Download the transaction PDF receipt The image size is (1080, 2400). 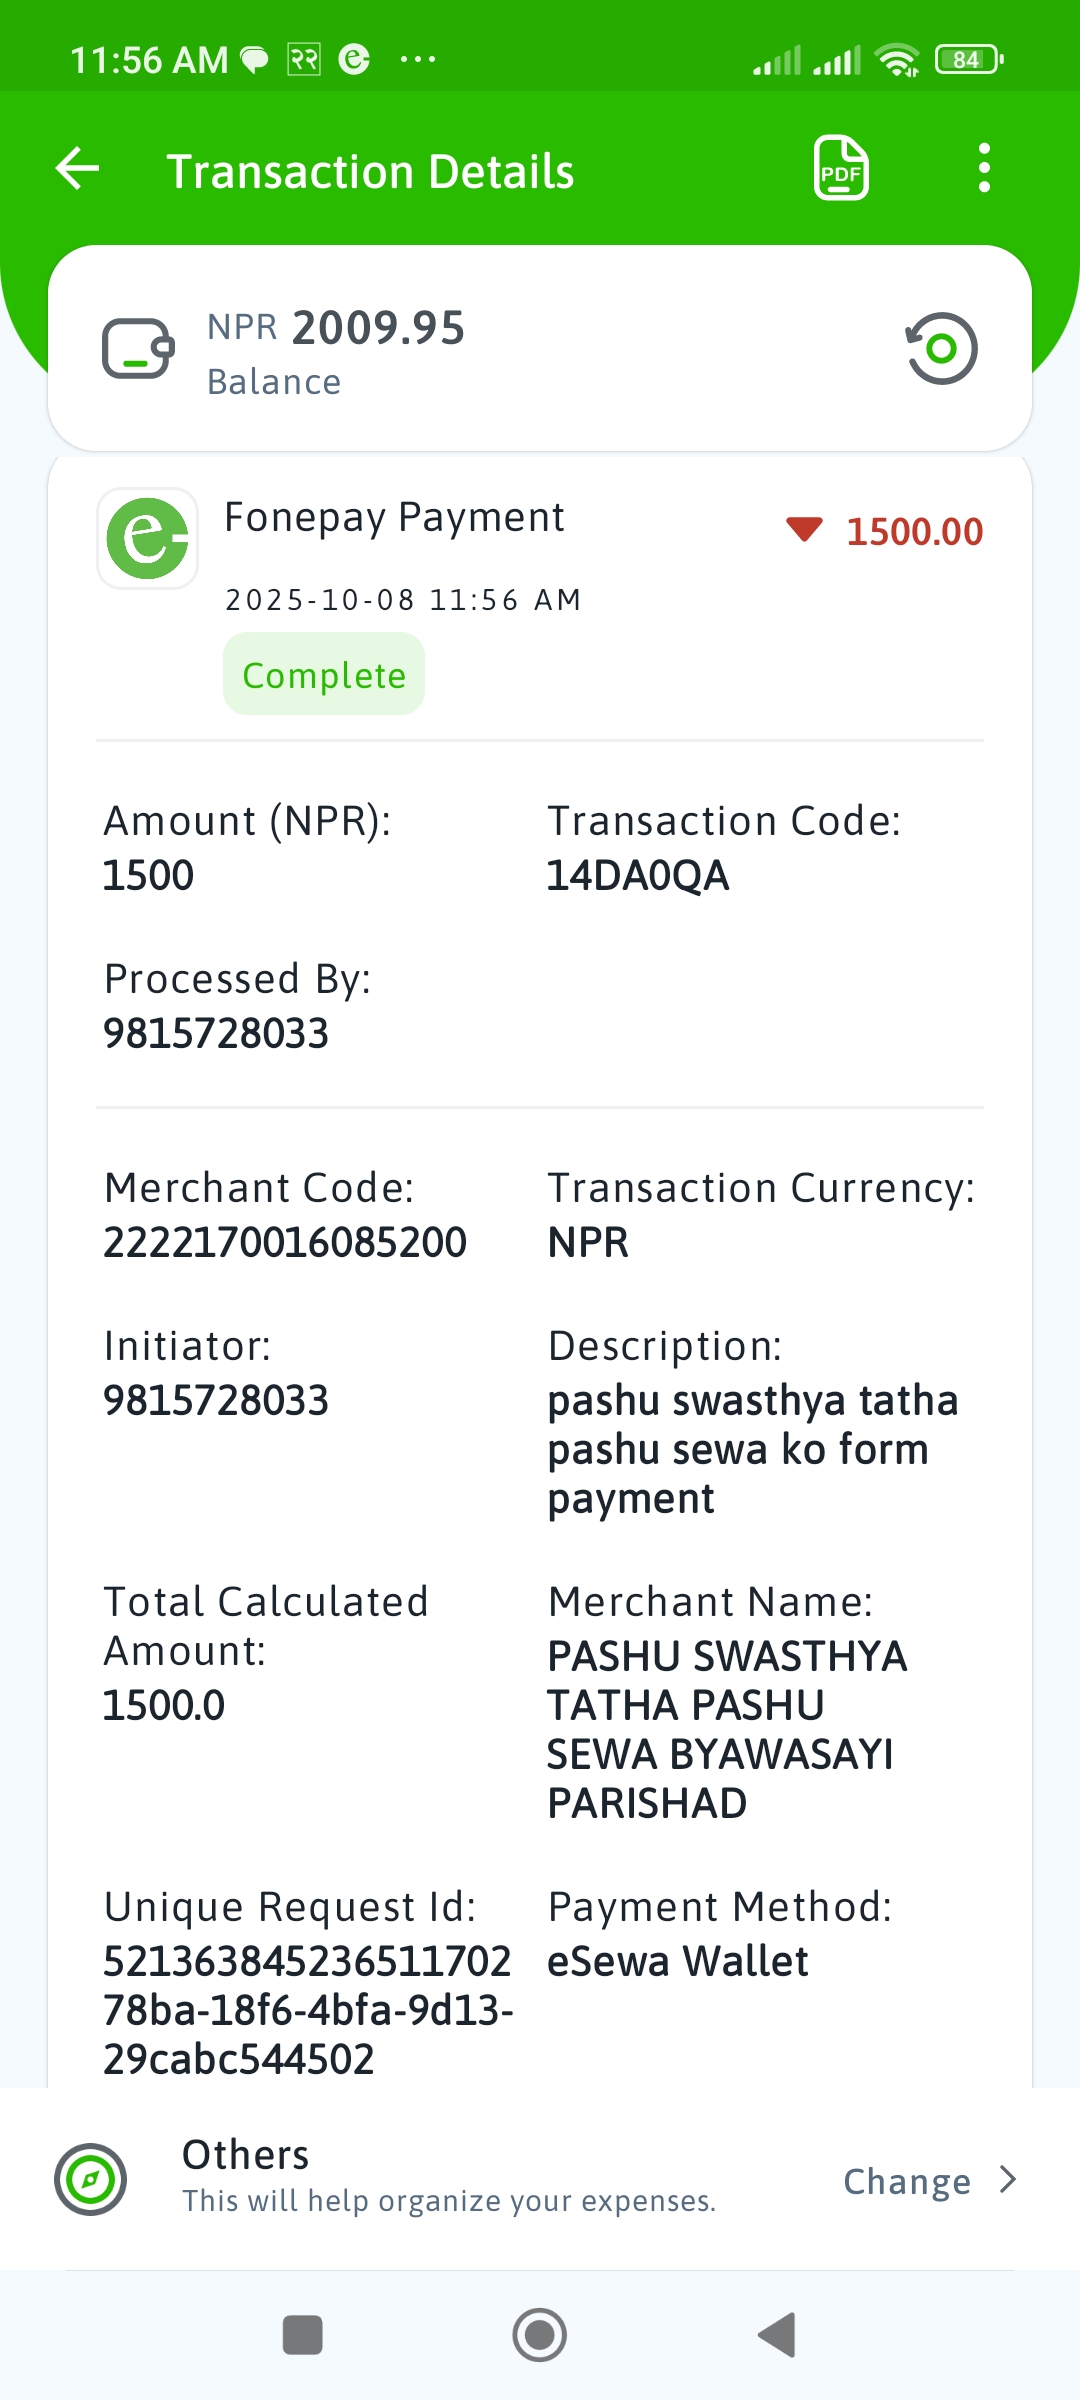click(841, 168)
